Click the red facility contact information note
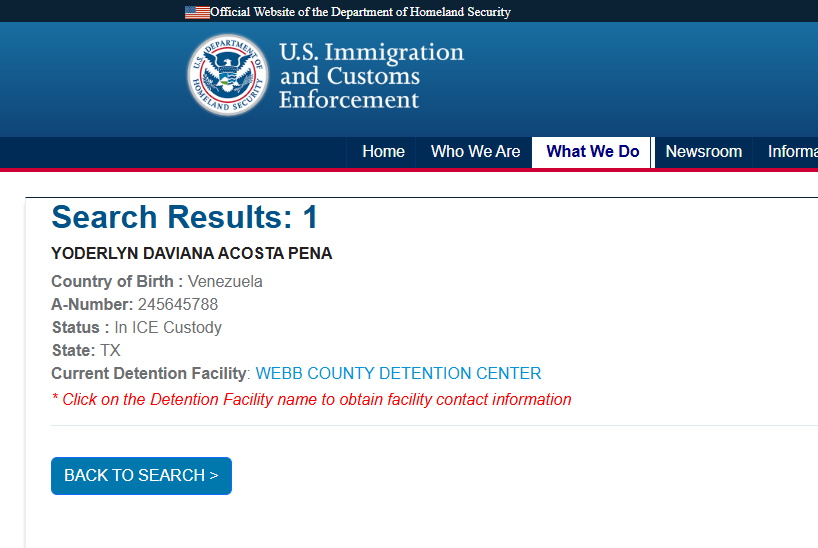The image size is (818, 548). 311,399
